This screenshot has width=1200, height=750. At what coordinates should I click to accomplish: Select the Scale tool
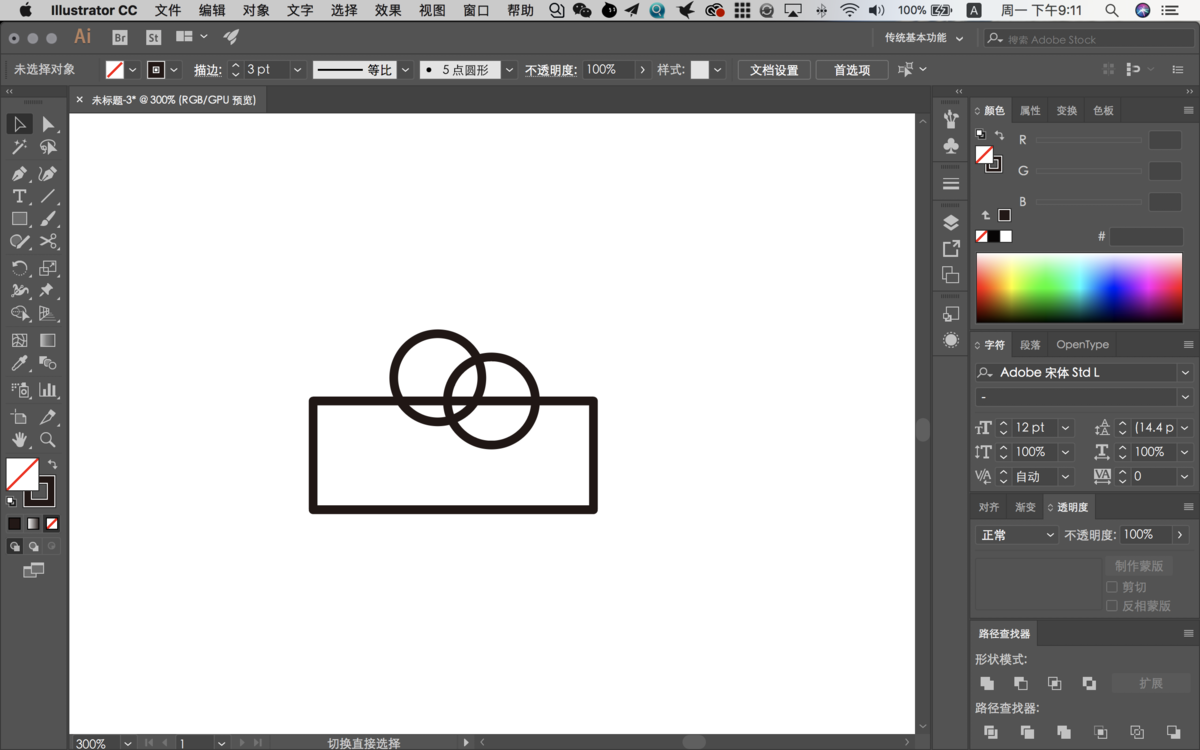pos(48,268)
